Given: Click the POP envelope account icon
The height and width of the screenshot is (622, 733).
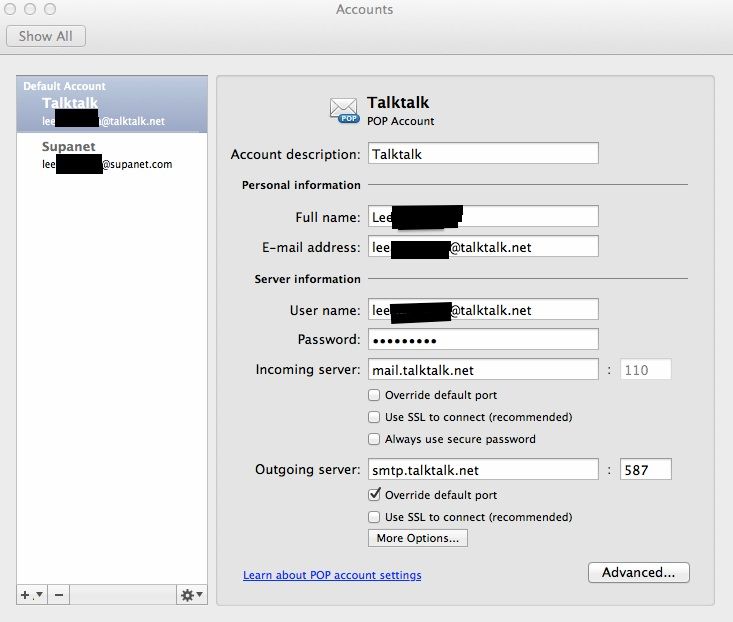Looking at the screenshot, I should click(344, 109).
